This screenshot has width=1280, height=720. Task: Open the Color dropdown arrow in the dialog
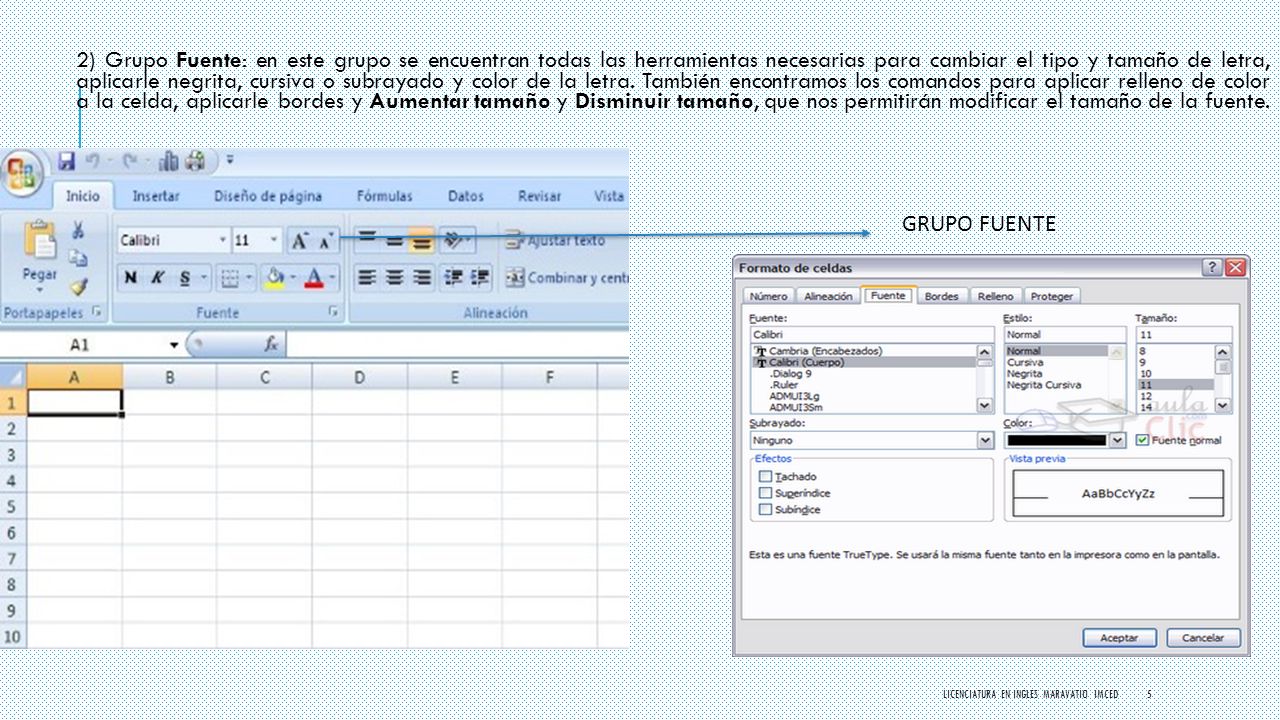[1118, 440]
